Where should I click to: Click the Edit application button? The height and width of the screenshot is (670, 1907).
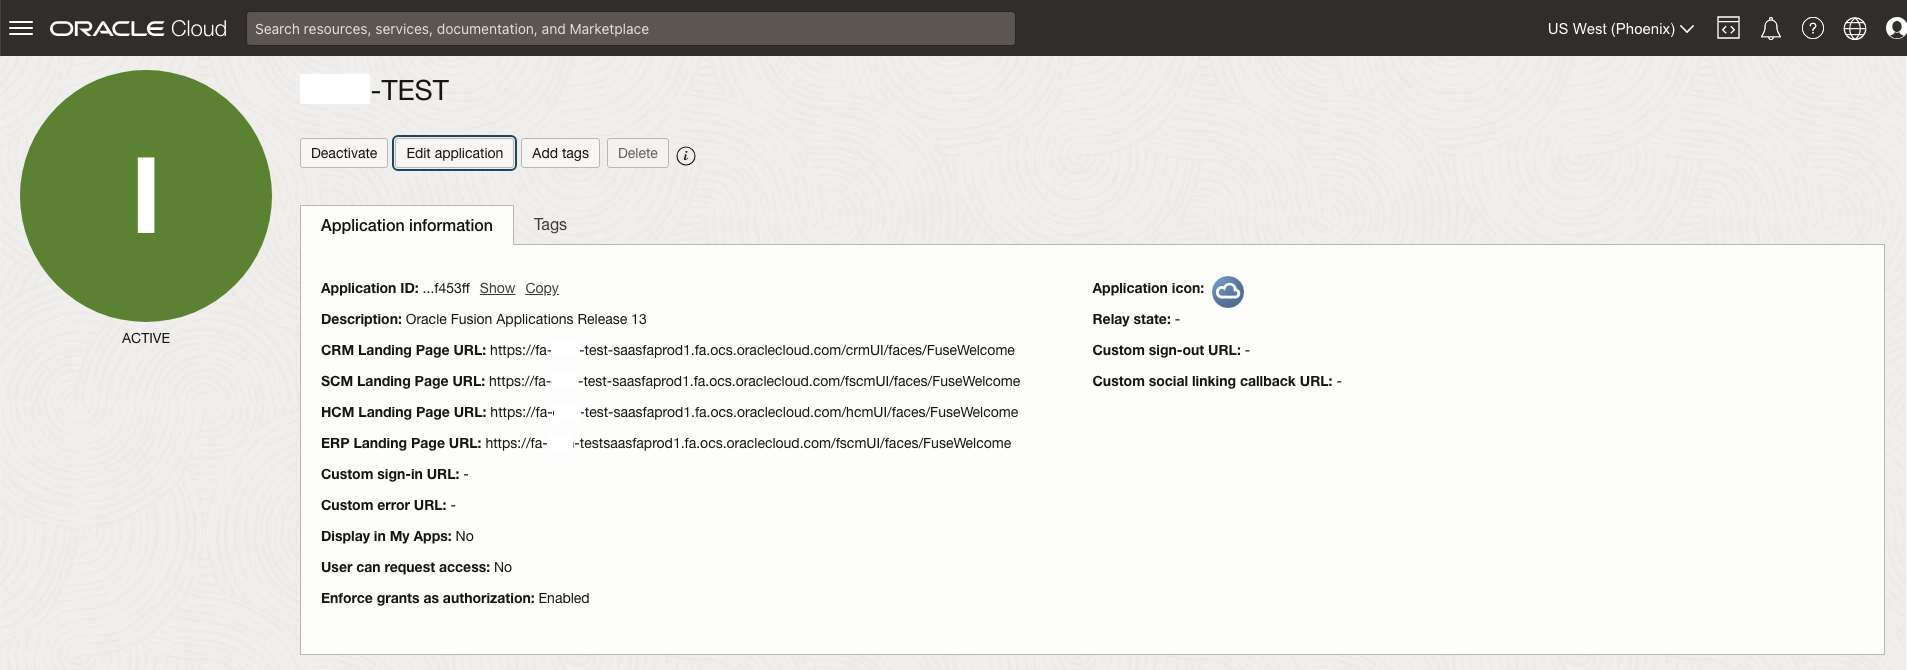(x=455, y=153)
